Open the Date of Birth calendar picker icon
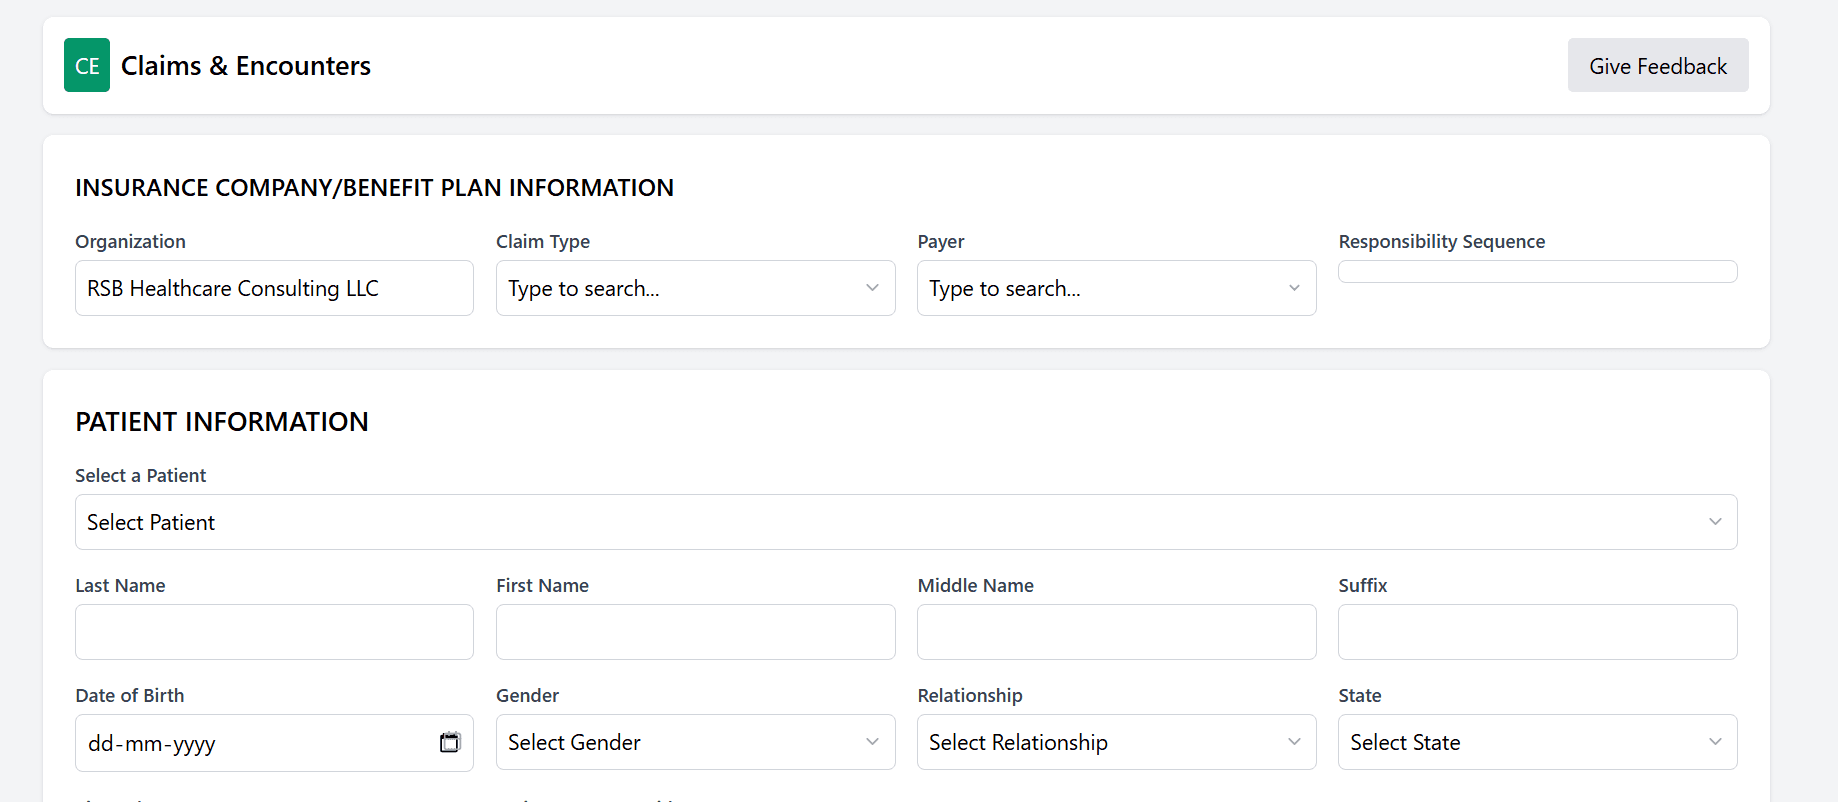This screenshot has height=802, width=1838. point(450,742)
